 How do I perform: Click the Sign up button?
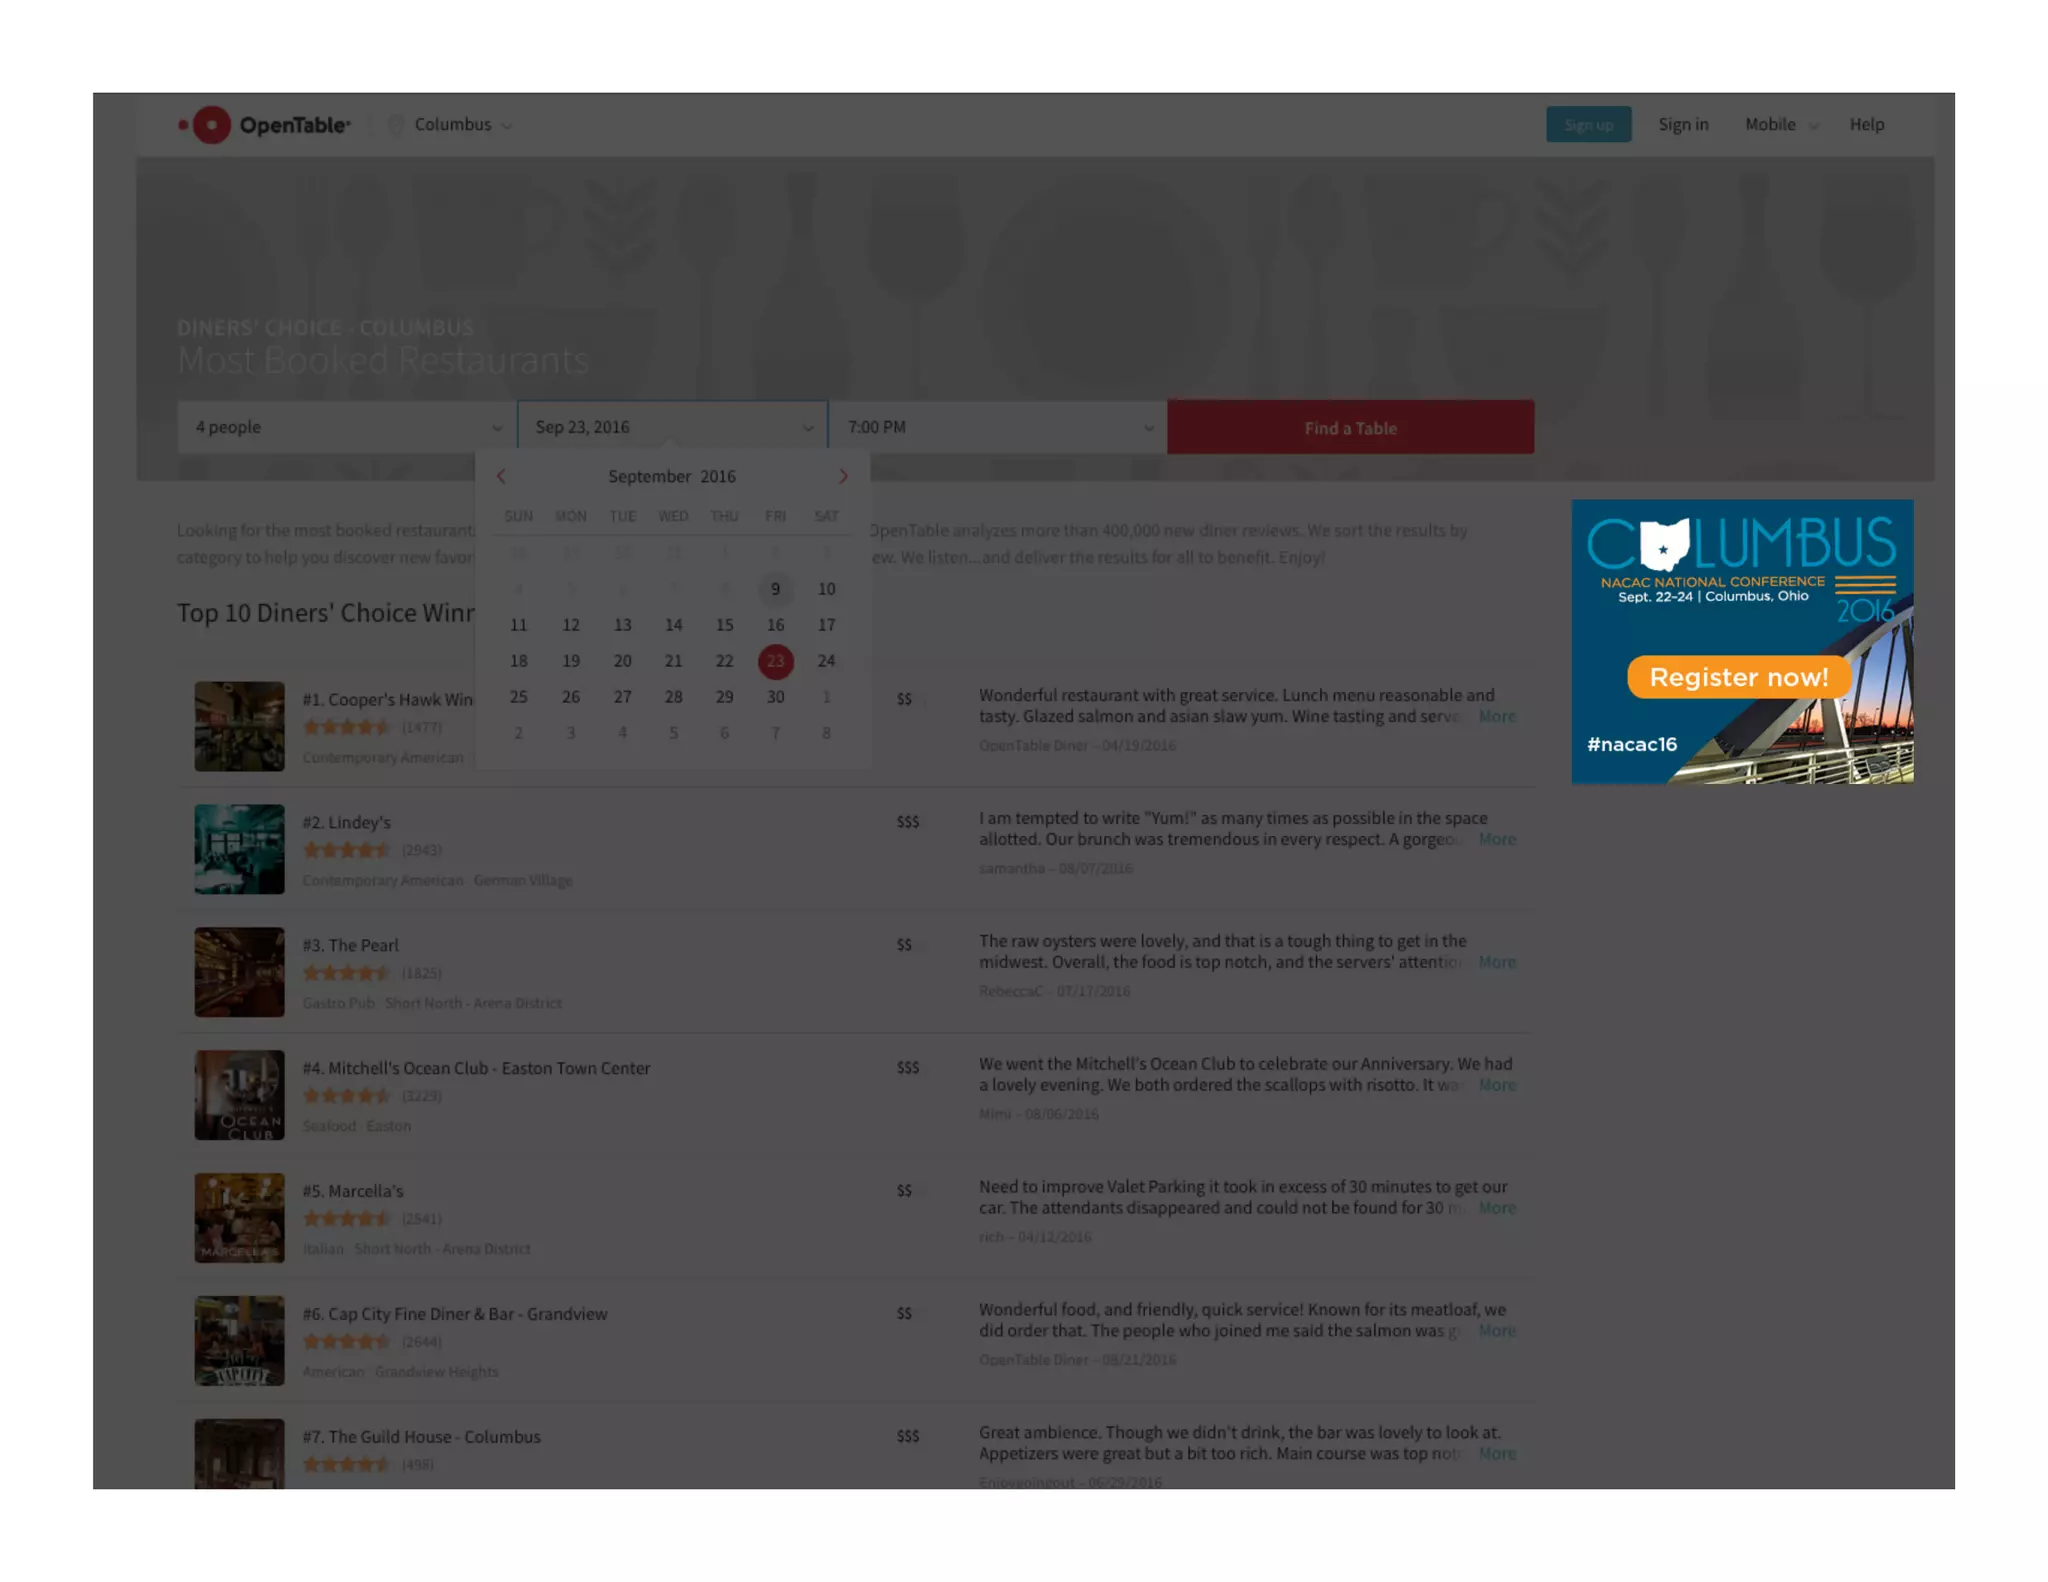[1588, 125]
